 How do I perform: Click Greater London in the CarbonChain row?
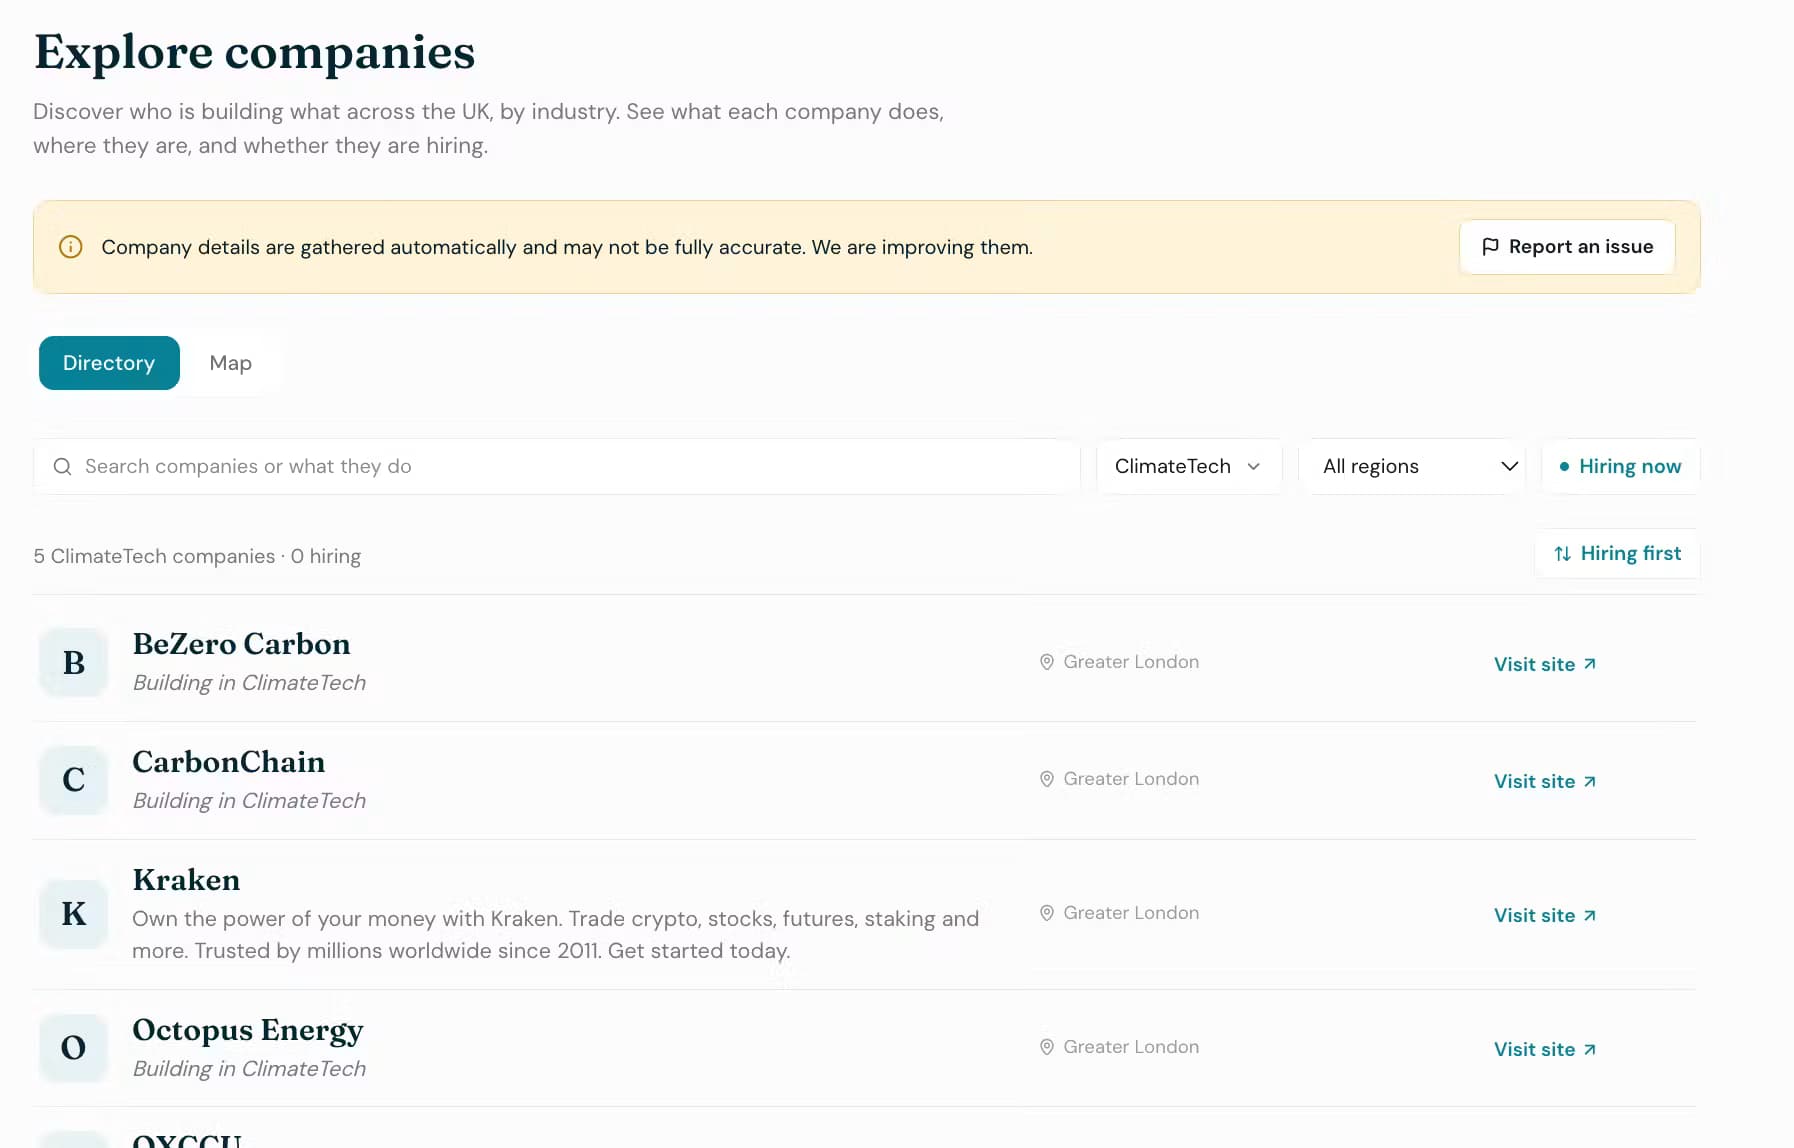tap(1131, 779)
